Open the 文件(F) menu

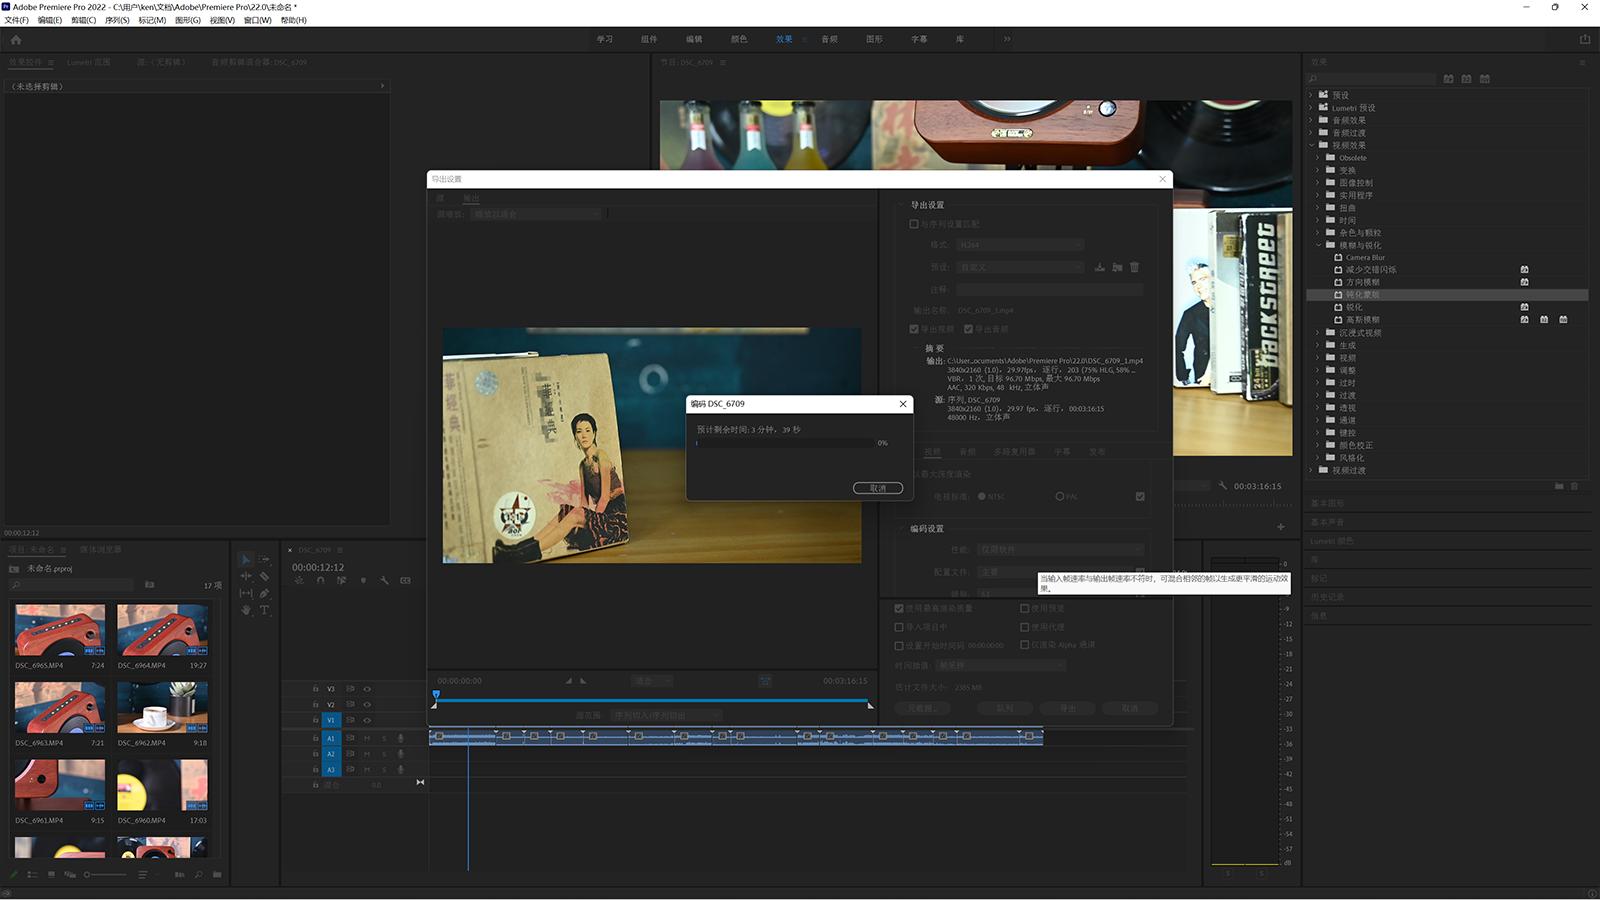(x=16, y=20)
